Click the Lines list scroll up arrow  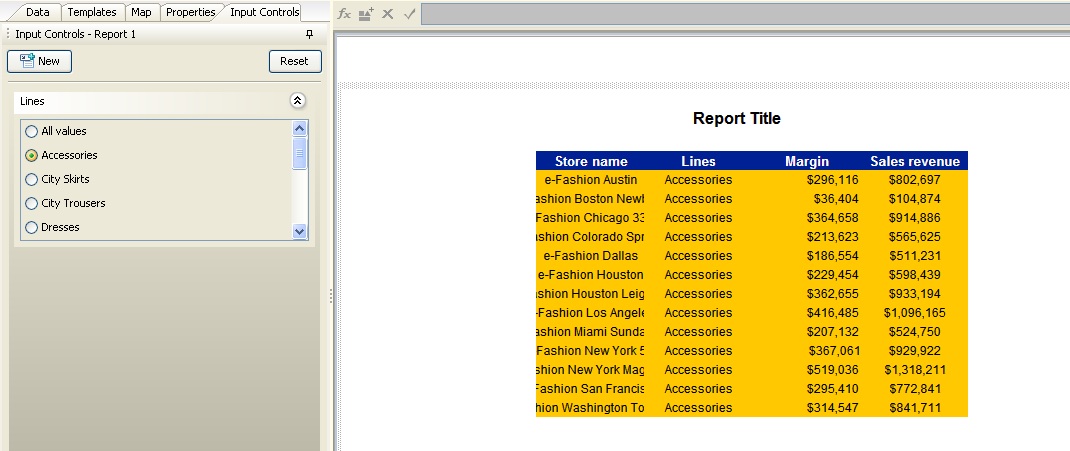click(300, 128)
